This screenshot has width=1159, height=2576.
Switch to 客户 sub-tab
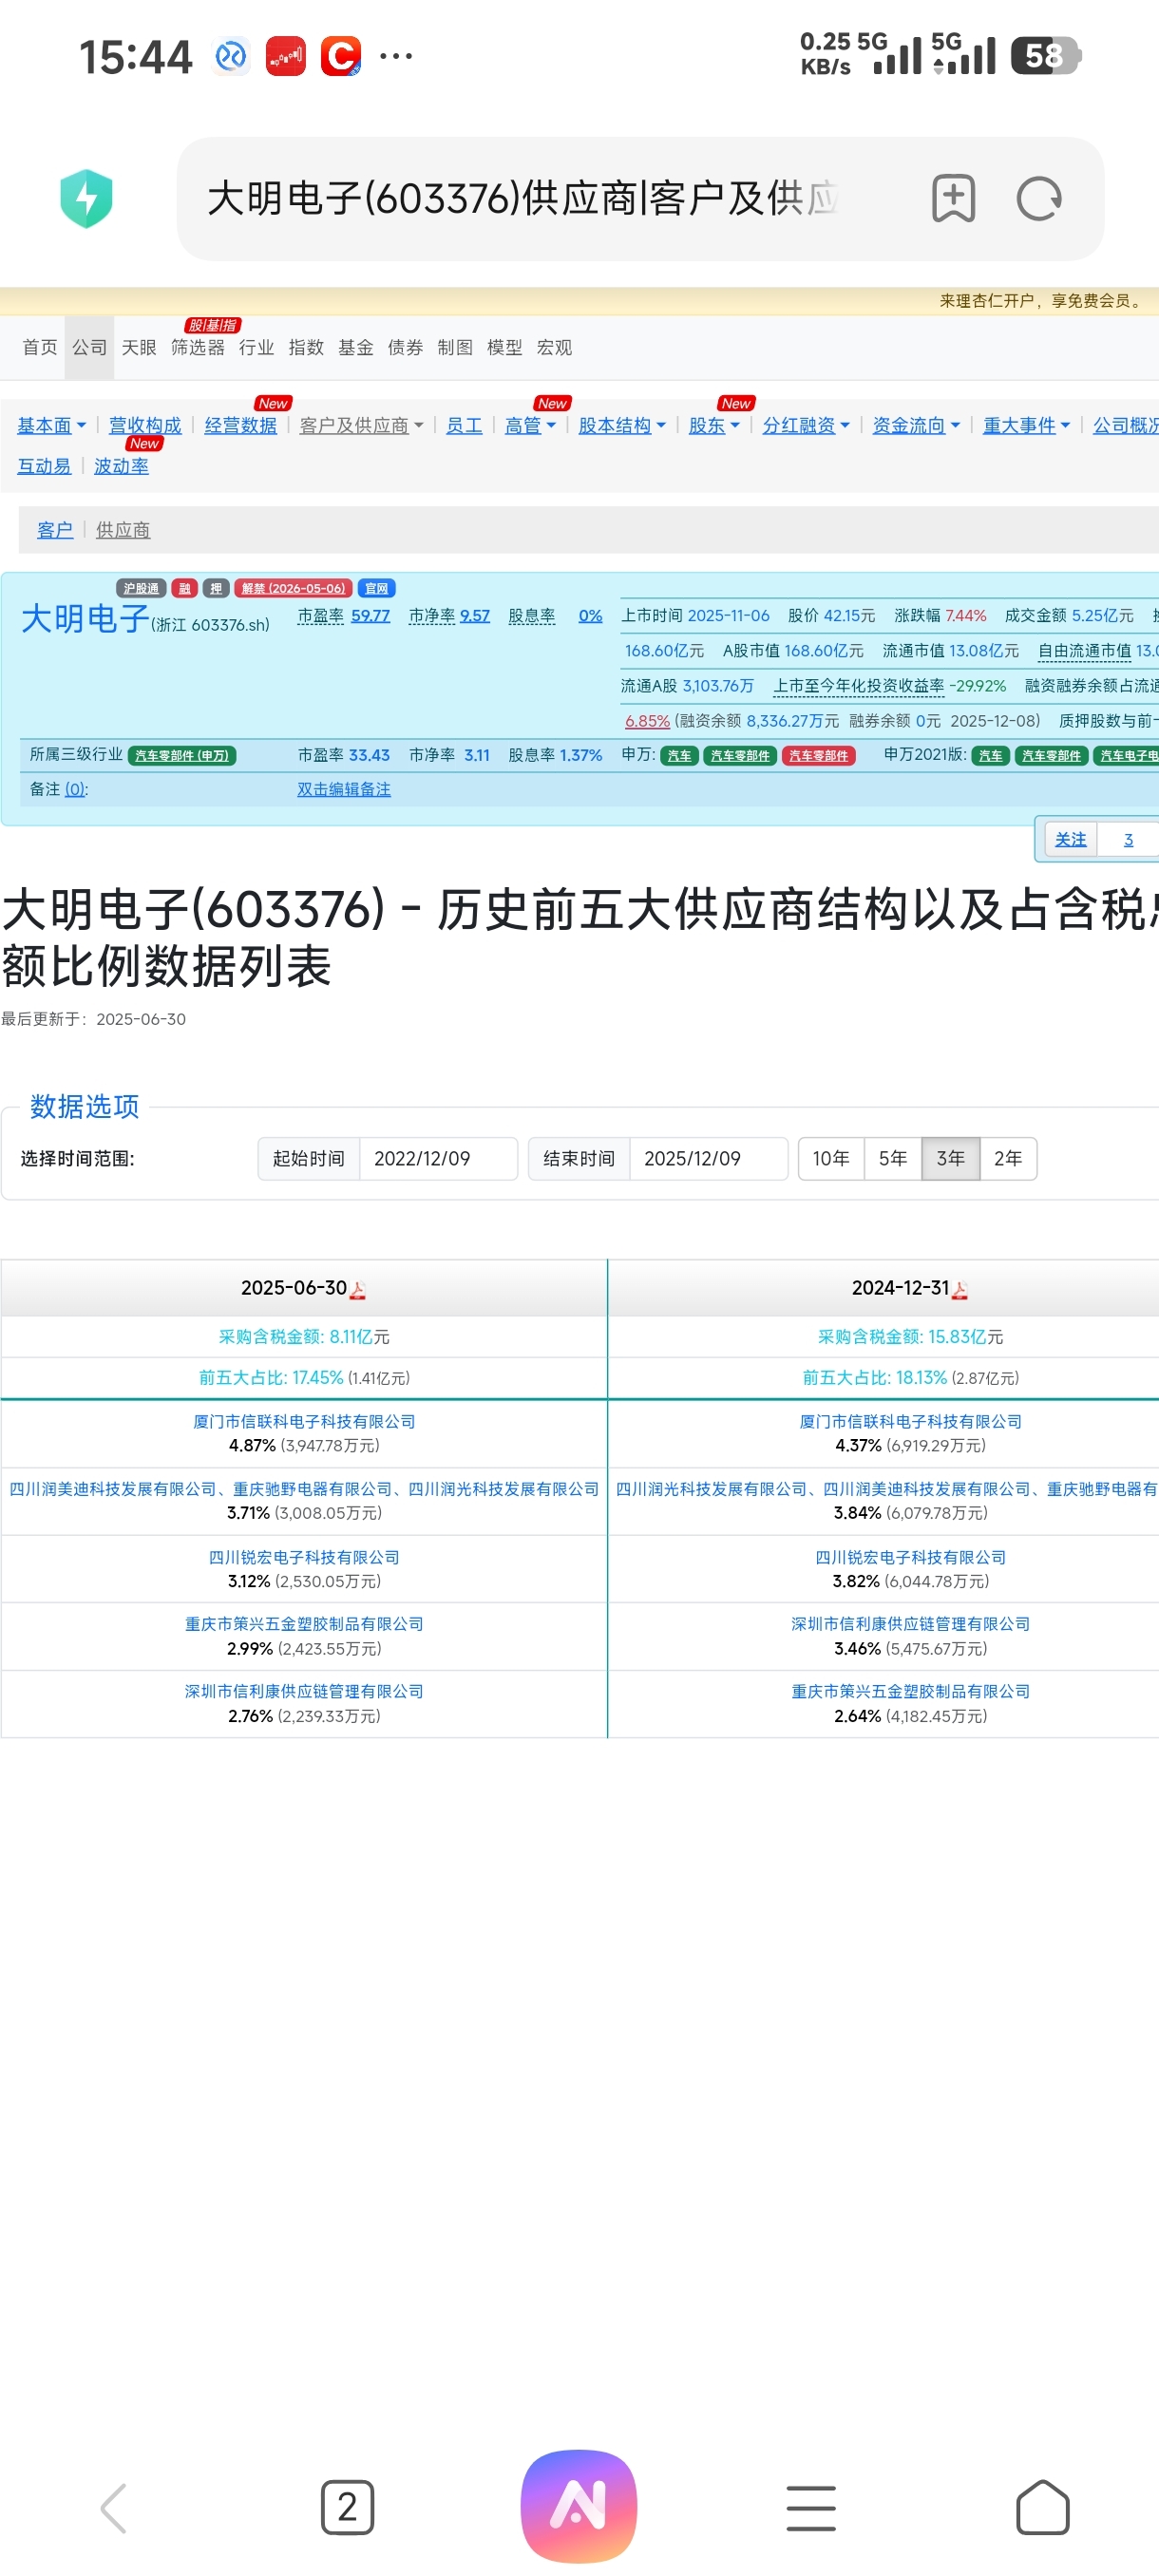coord(55,530)
